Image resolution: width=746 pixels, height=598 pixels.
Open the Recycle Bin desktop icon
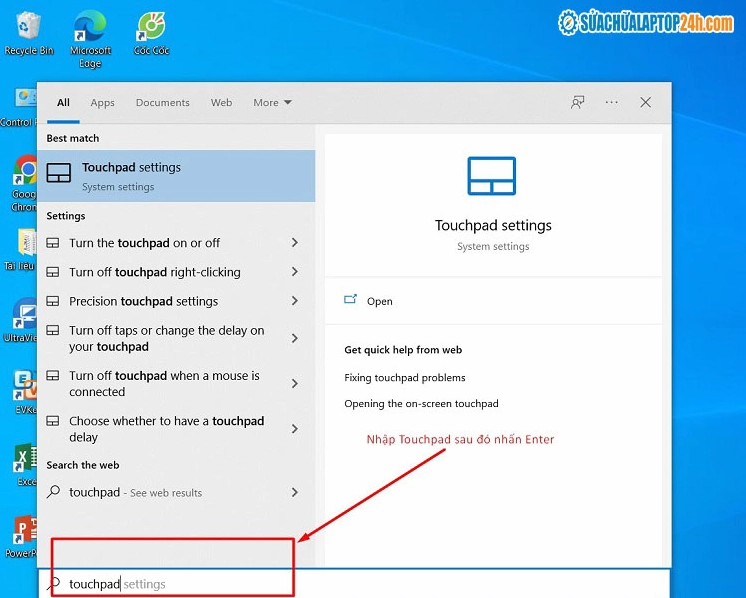(28, 33)
